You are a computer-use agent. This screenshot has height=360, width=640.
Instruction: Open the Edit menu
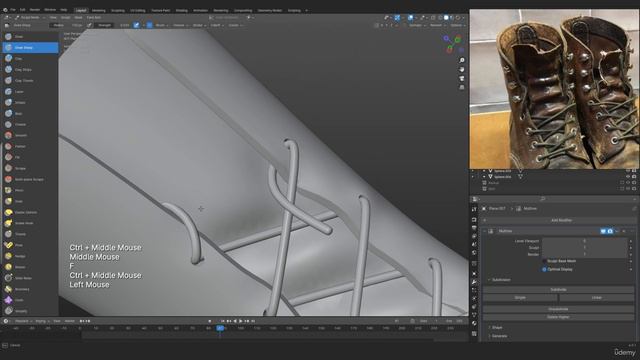coord(22,9)
